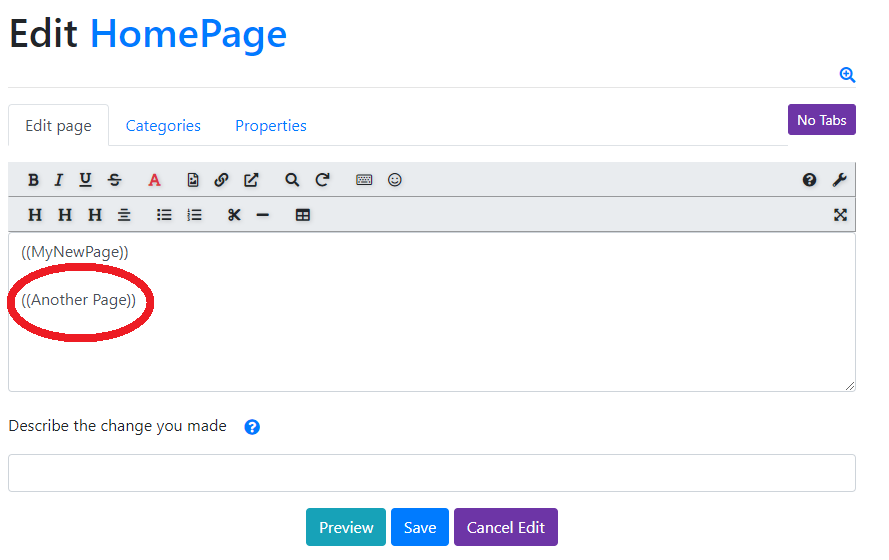Click the change description input field

coord(431,473)
